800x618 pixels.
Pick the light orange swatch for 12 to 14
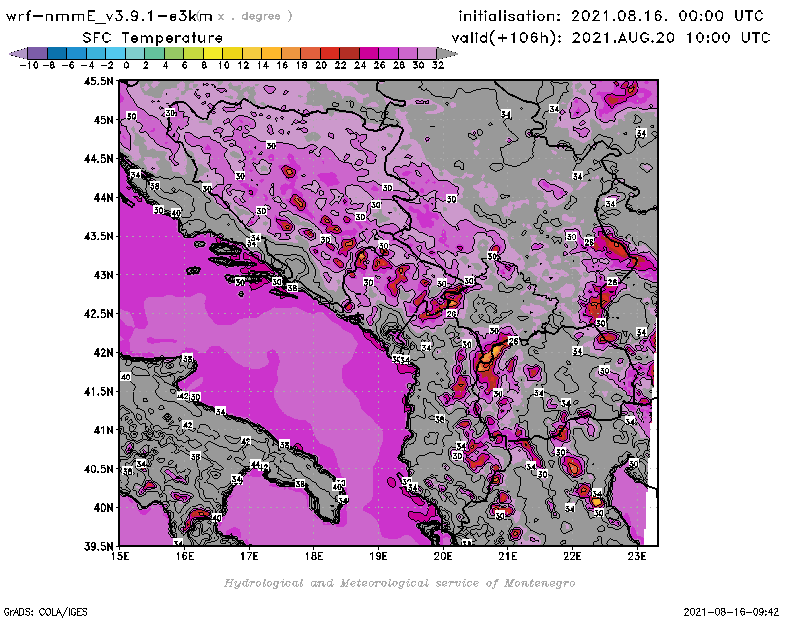pos(252,53)
